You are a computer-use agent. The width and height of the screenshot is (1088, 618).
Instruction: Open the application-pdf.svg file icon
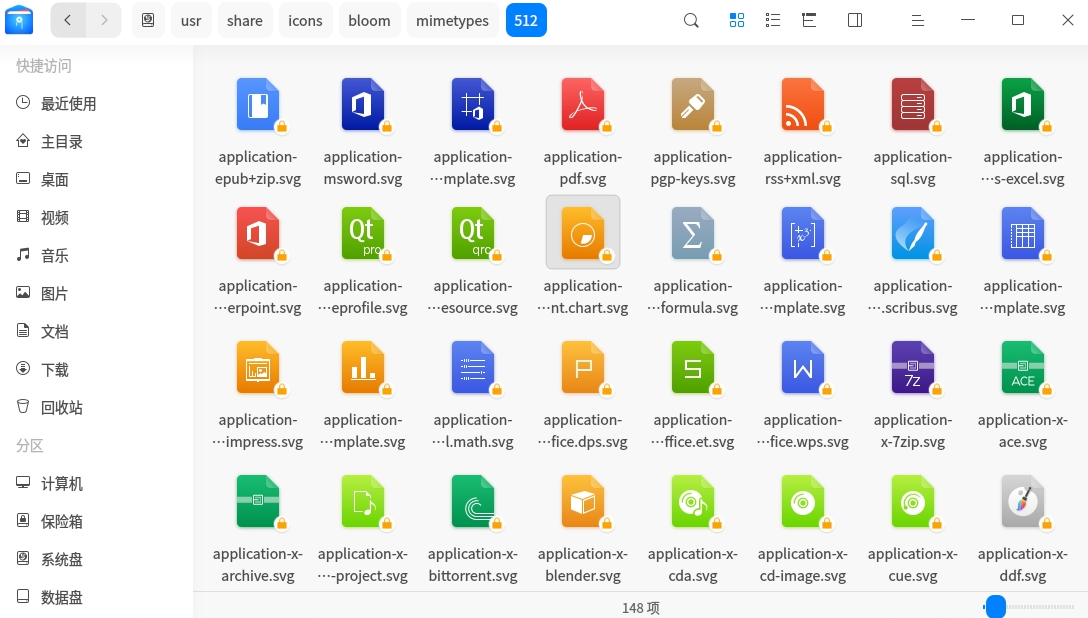coord(583,104)
